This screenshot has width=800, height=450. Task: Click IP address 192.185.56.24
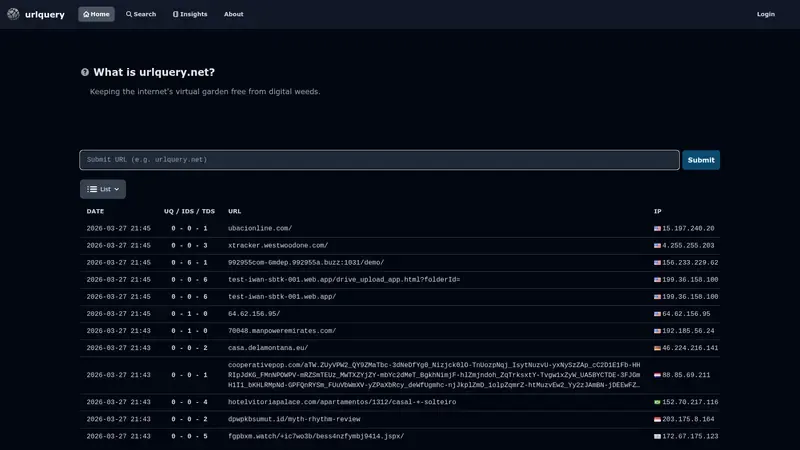click(688, 331)
